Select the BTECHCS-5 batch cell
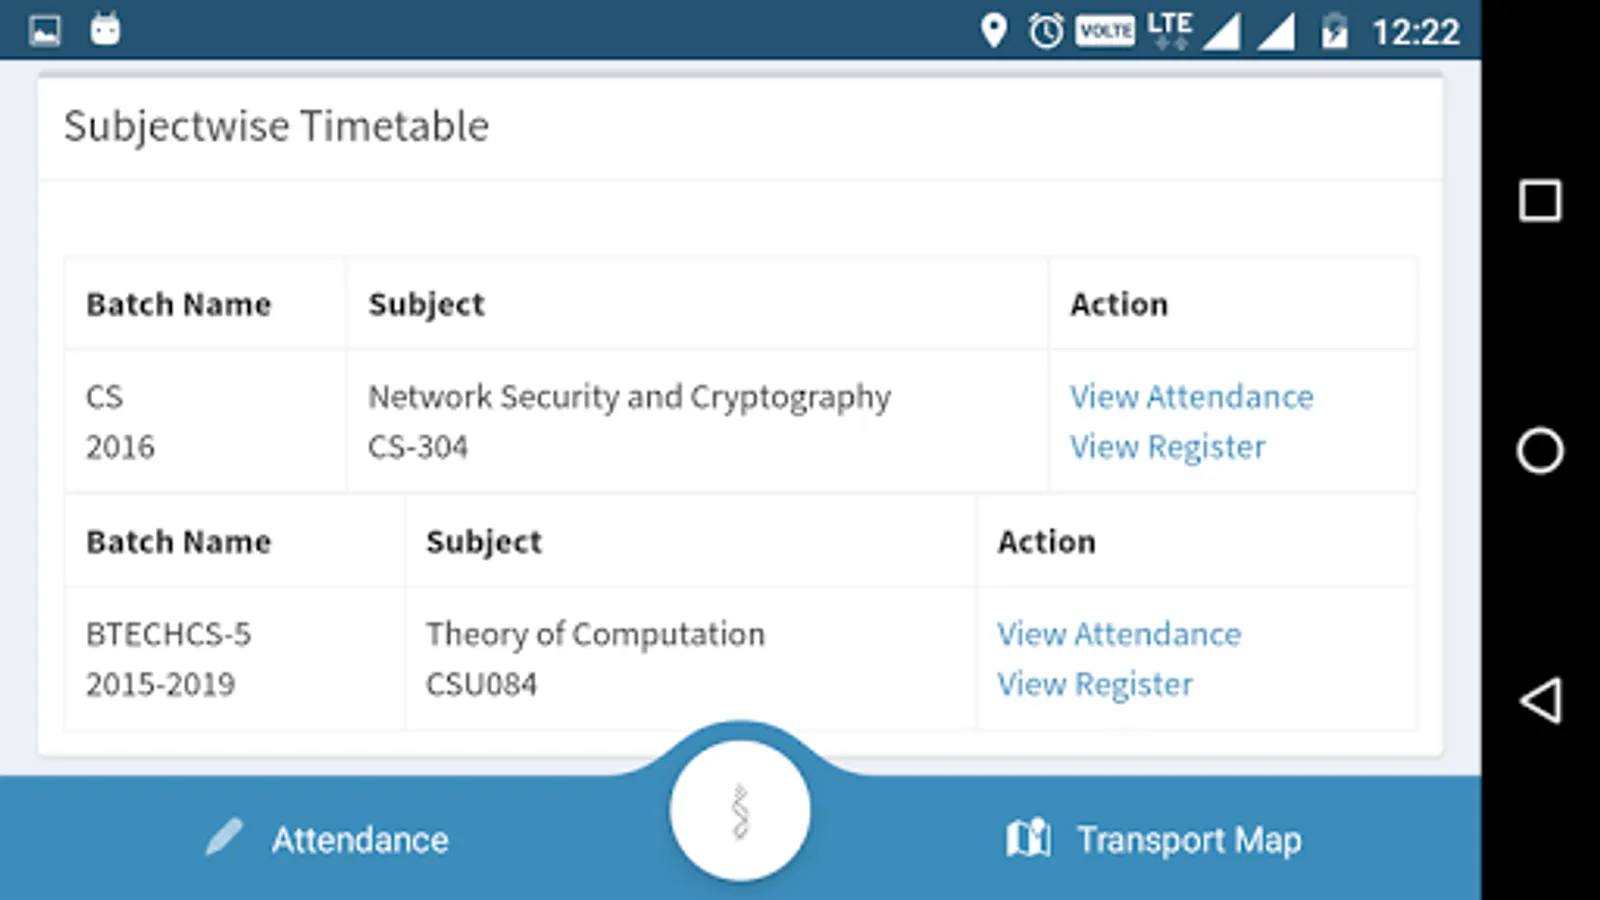This screenshot has height=900, width=1600. [x=168, y=634]
